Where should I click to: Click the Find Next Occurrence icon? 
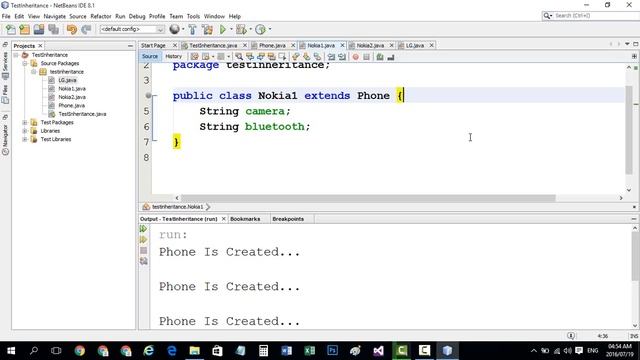pos(260,57)
